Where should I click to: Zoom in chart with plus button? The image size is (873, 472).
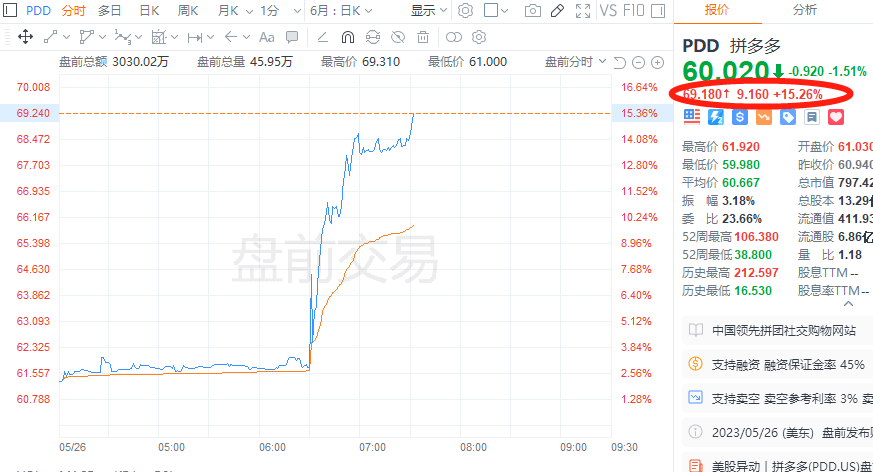[x=658, y=62]
